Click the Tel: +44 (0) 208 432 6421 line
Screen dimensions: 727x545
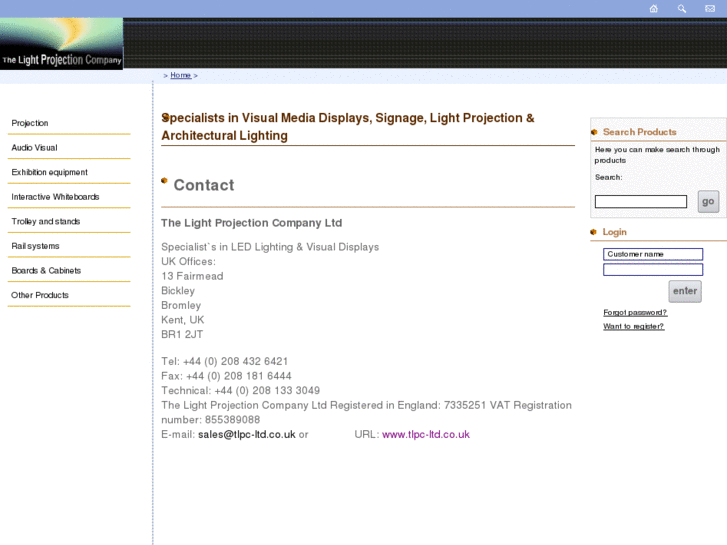pos(224,361)
